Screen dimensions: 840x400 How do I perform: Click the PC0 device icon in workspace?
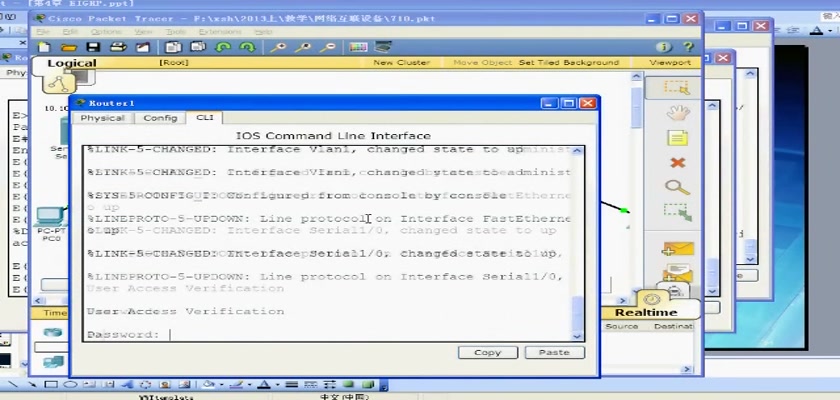click(x=50, y=216)
